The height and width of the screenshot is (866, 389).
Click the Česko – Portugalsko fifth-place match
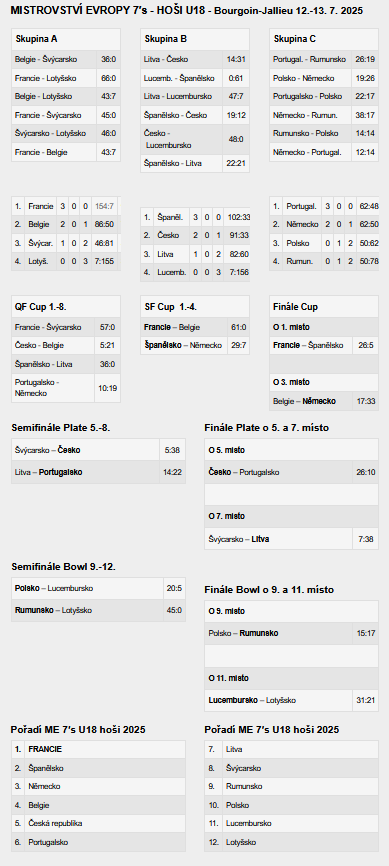(291, 473)
